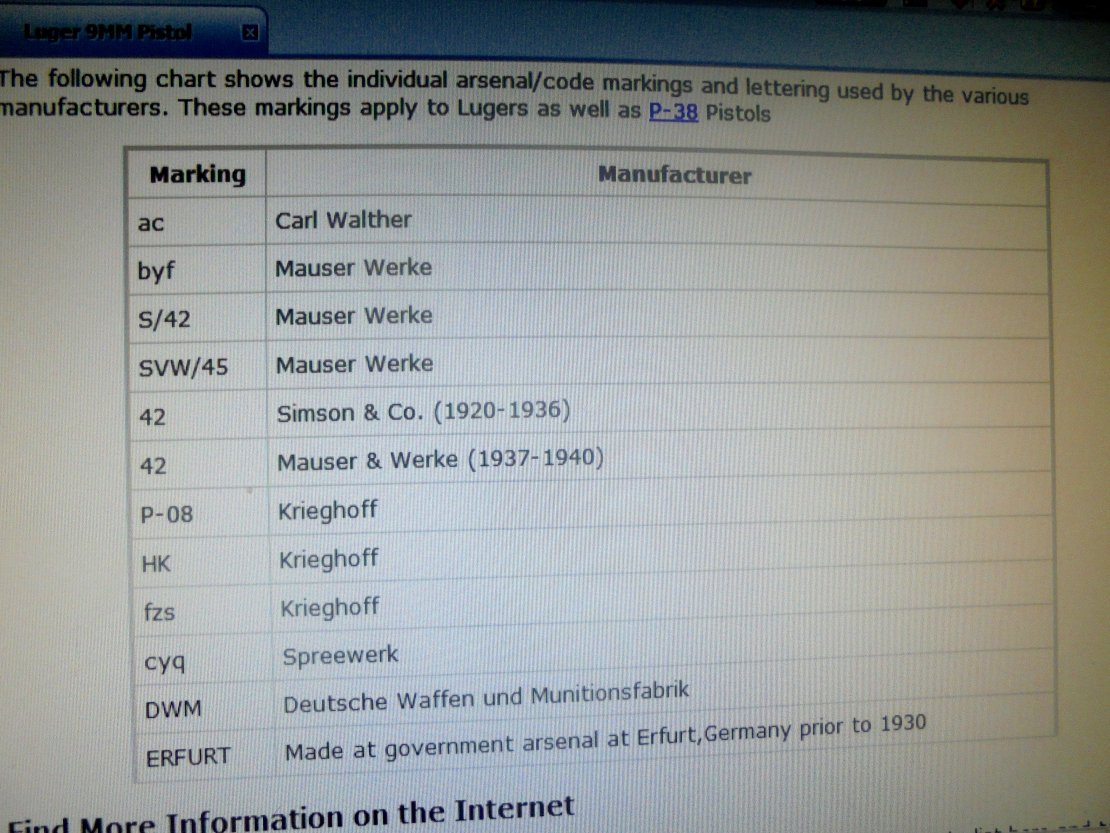Screen dimensions: 1110x833
Task: Select the '42' cell beside Mauser & Werke
Action: 200,464
